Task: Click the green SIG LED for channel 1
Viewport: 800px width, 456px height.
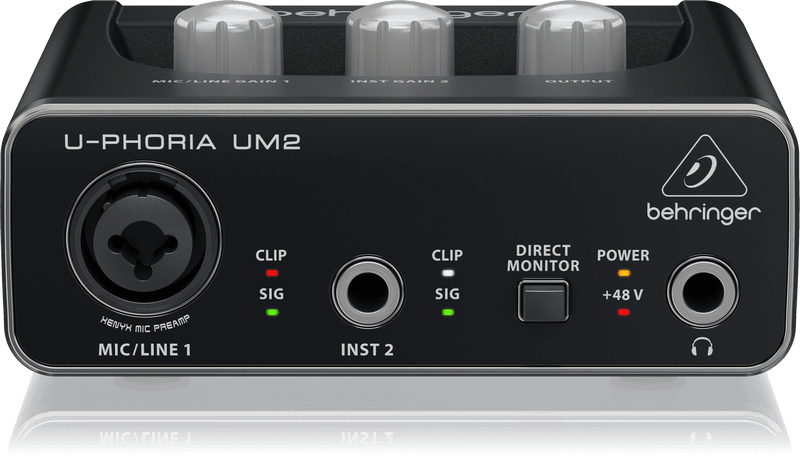Action: point(272,312)
